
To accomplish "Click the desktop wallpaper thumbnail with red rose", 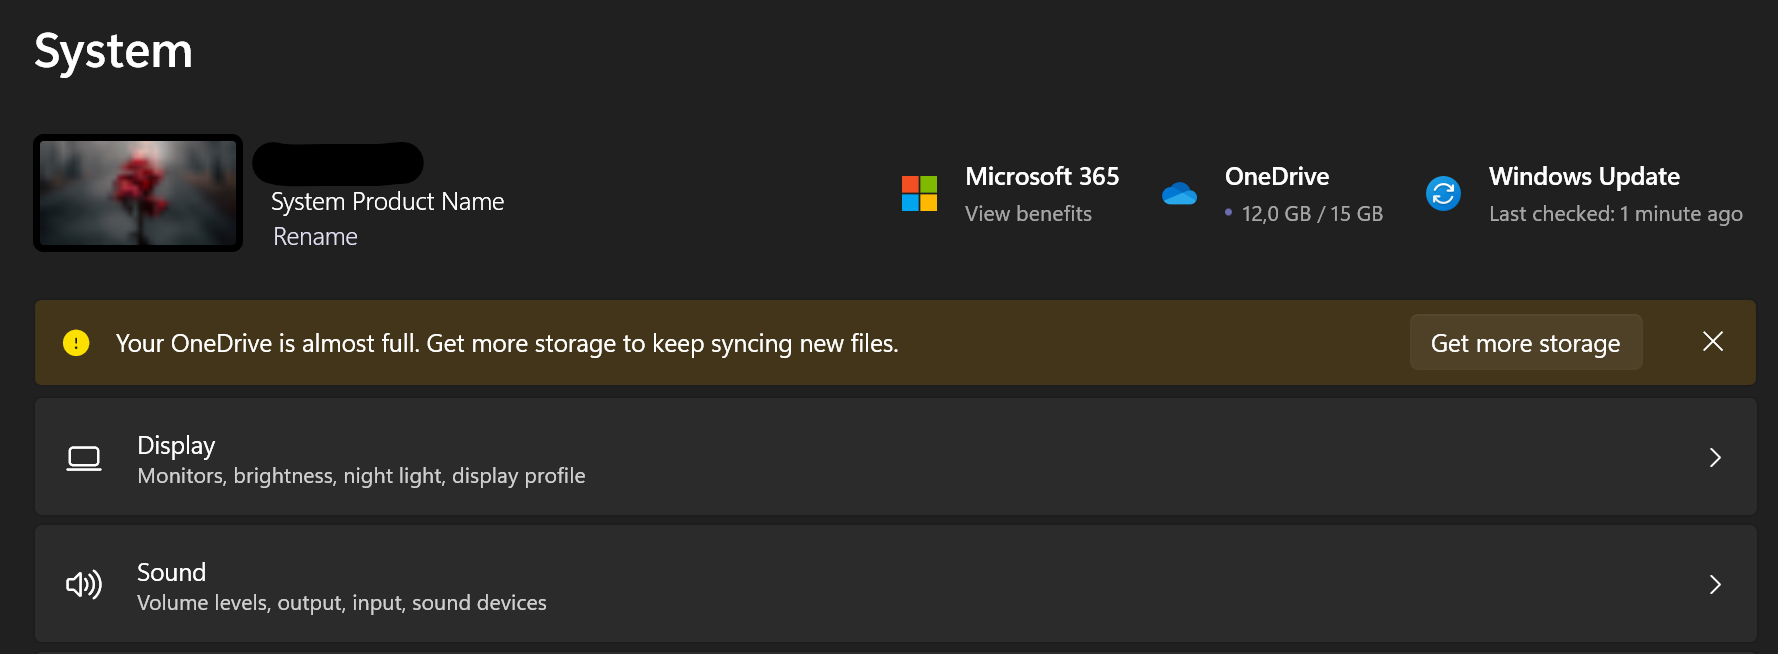I will (x=138, y=193).
